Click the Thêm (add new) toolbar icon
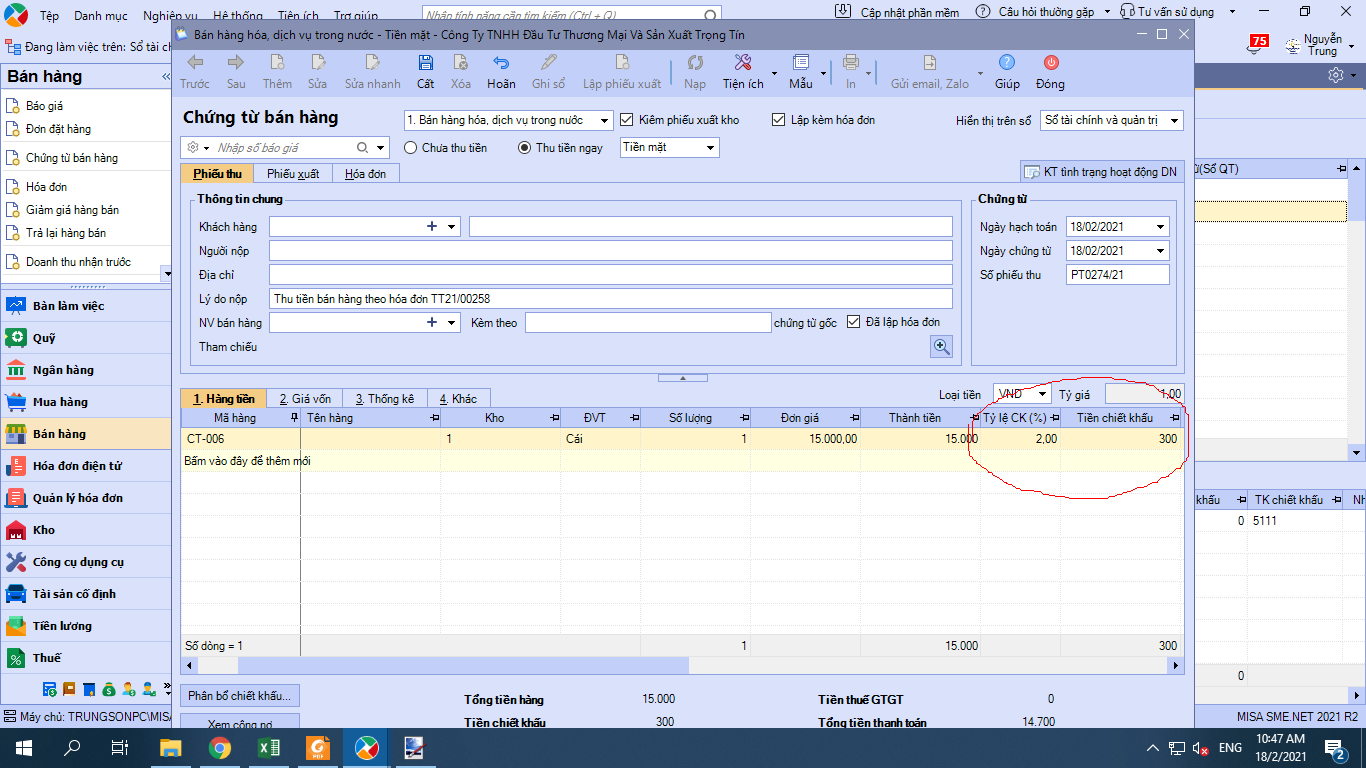This screenshot has height=768, width=1366. point(277,62)
